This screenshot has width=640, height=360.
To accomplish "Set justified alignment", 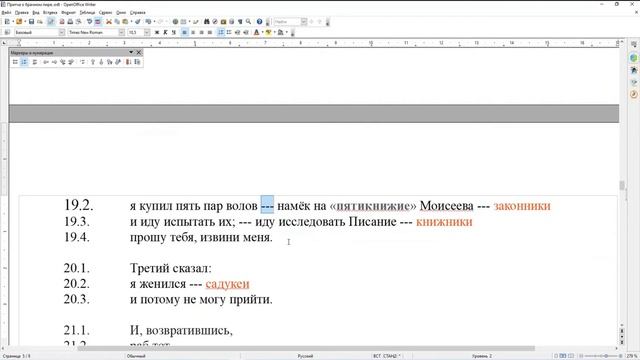I will 210,32.
